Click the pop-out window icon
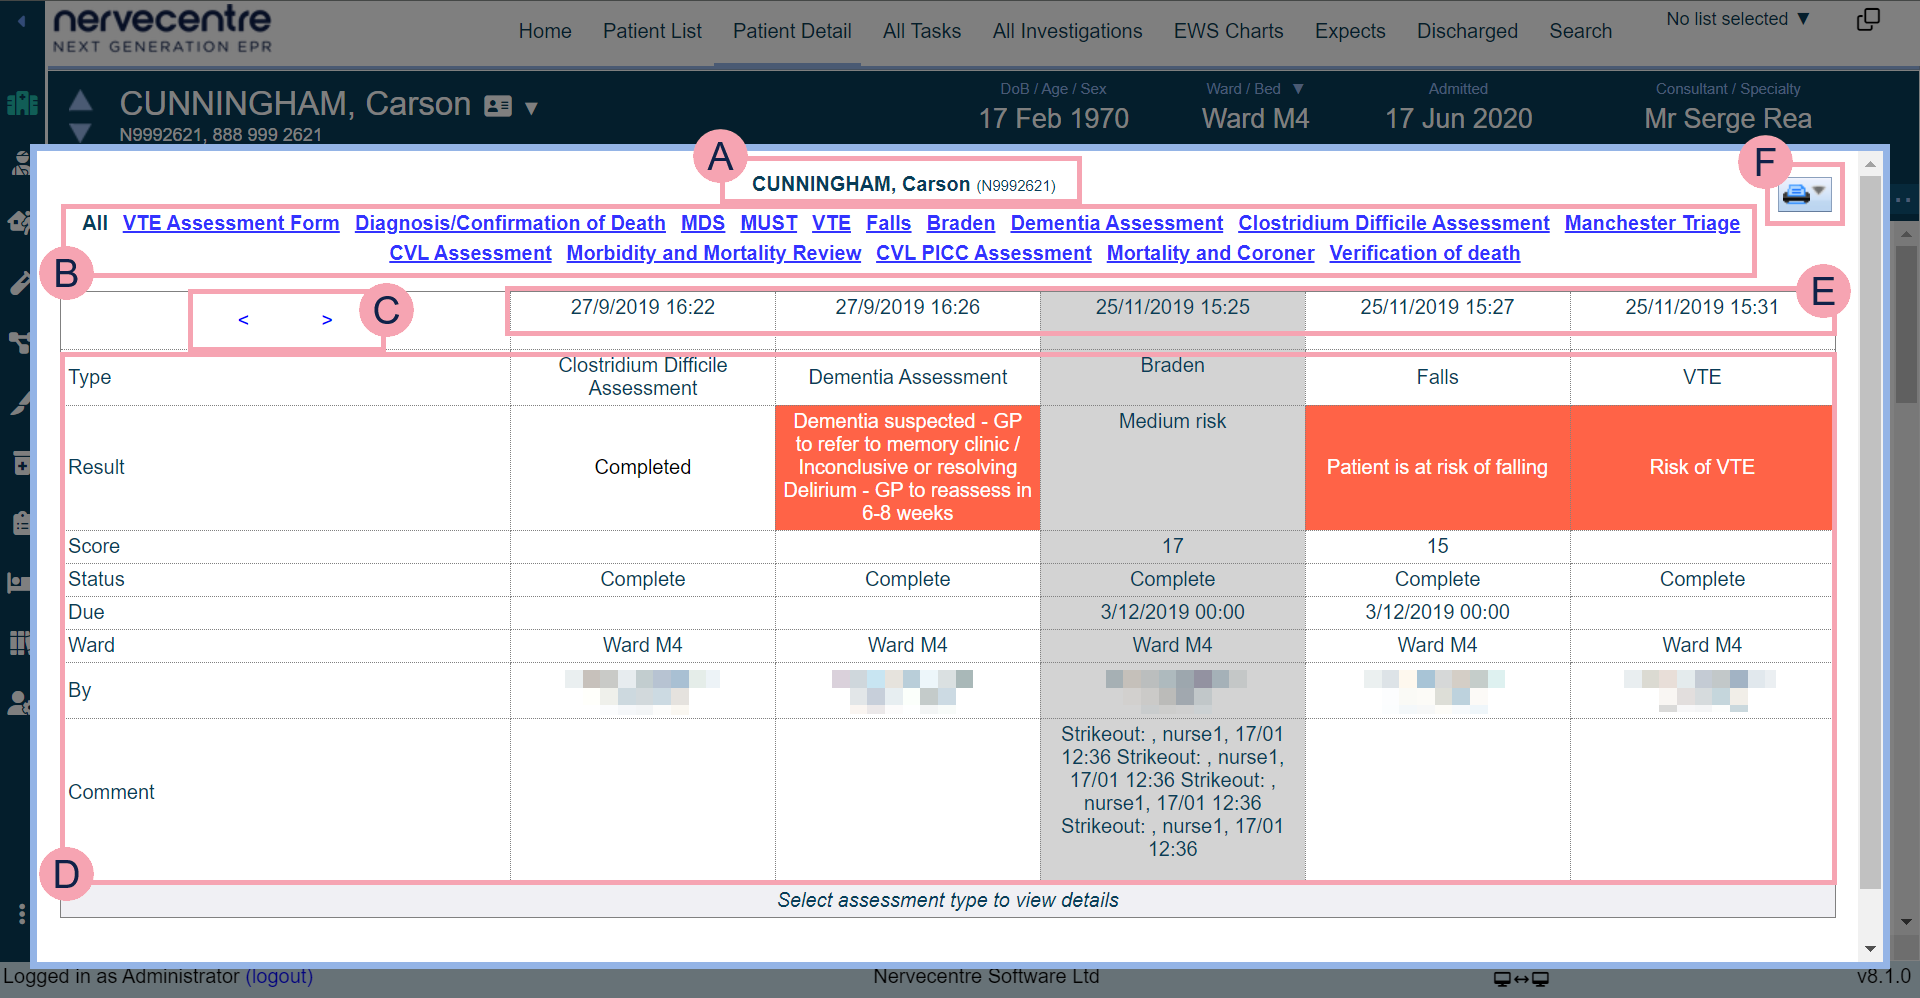This screenshot has height=998, width=1920. click(x=1867, y=20)
